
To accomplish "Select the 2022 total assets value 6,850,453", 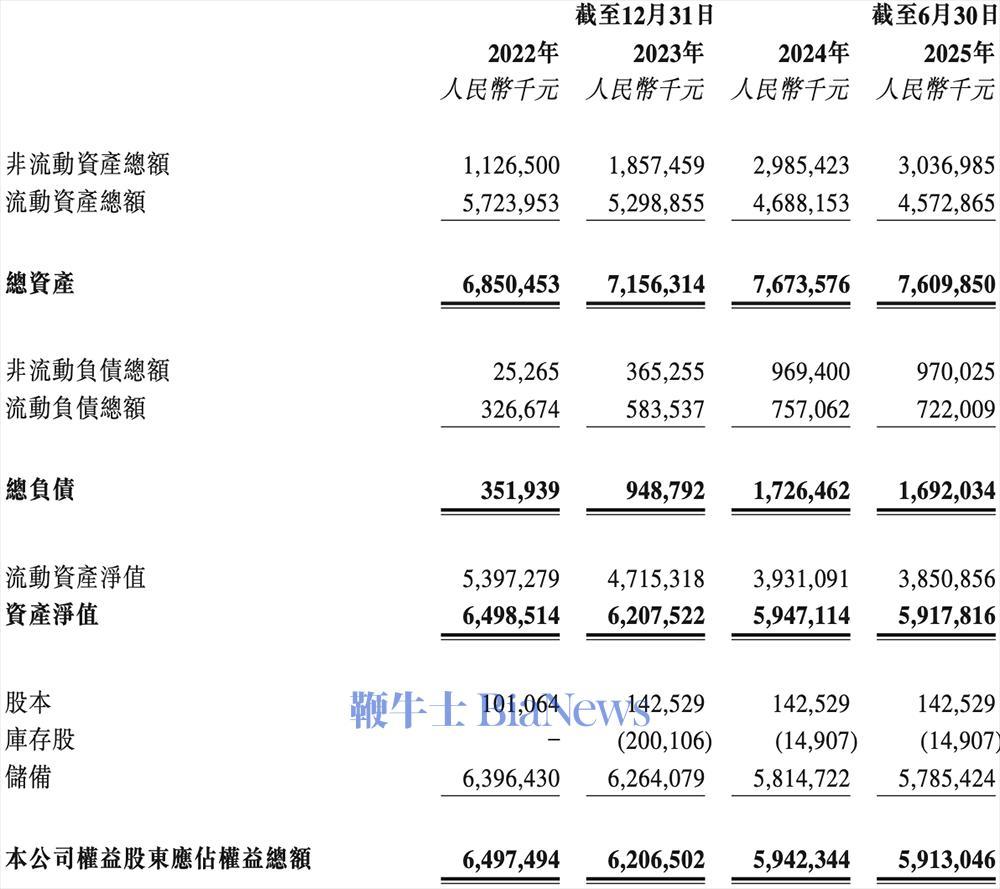I will click(510, 285).
